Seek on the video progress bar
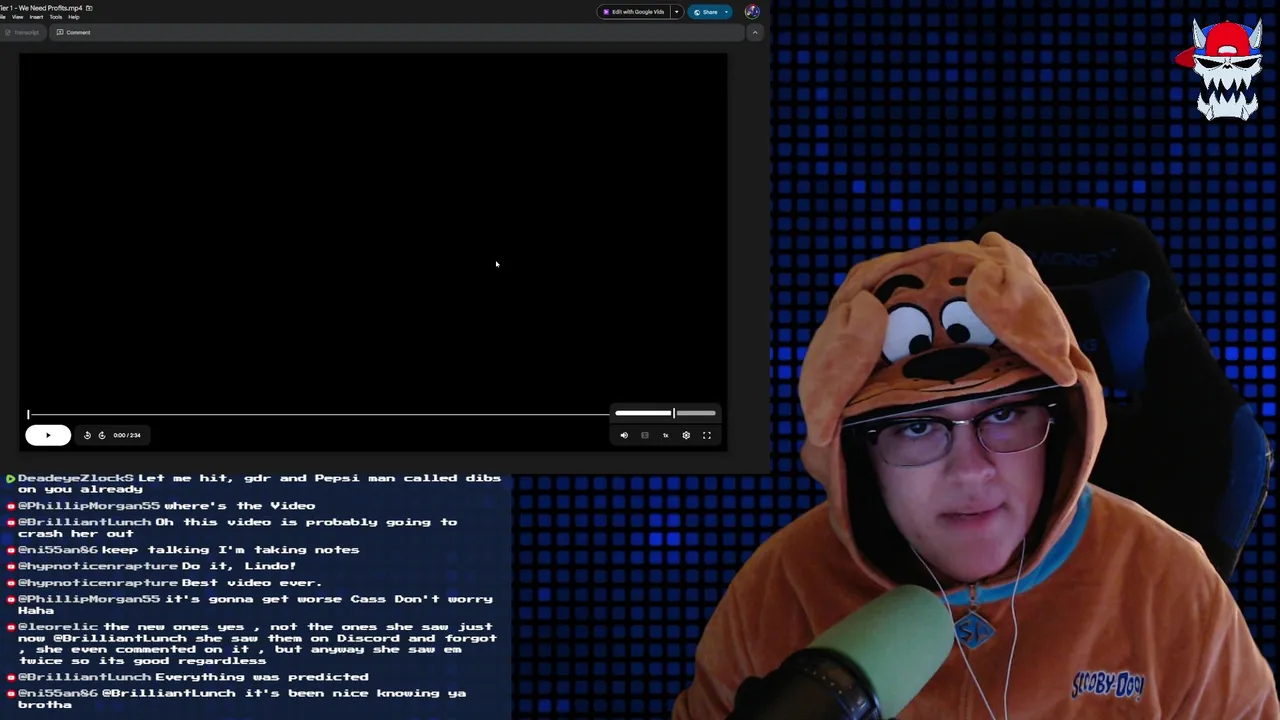Image resolution: width=1280 pixels, height=720 pixels. (318, 414)
